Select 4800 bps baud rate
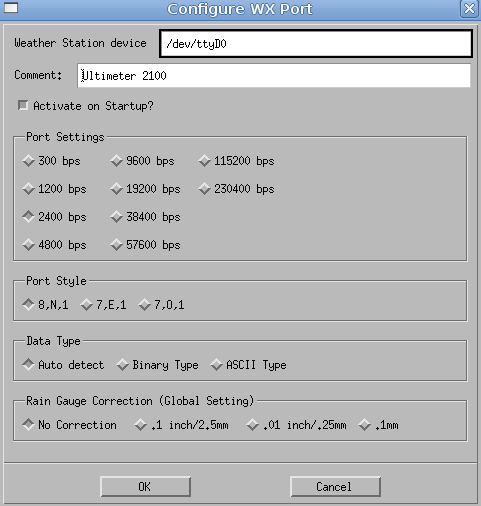481x506 pixels. coord(28,245)
